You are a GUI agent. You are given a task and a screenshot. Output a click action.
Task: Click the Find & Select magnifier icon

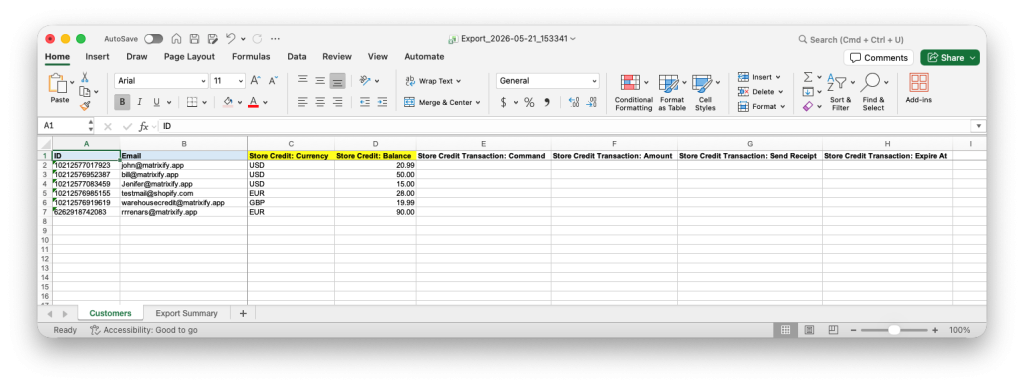(871, 83)
